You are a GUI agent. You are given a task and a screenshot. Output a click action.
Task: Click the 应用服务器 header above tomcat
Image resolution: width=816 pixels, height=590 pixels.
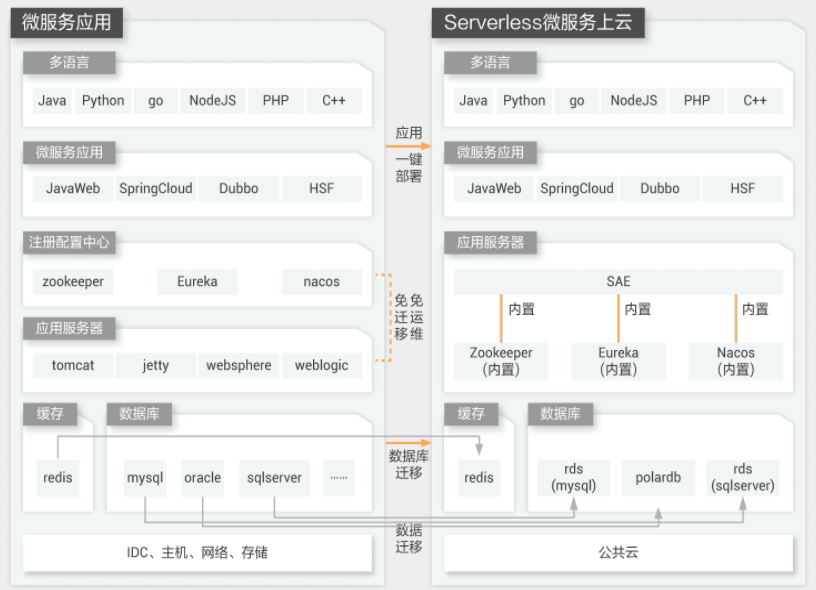click(x=69, y=328)
